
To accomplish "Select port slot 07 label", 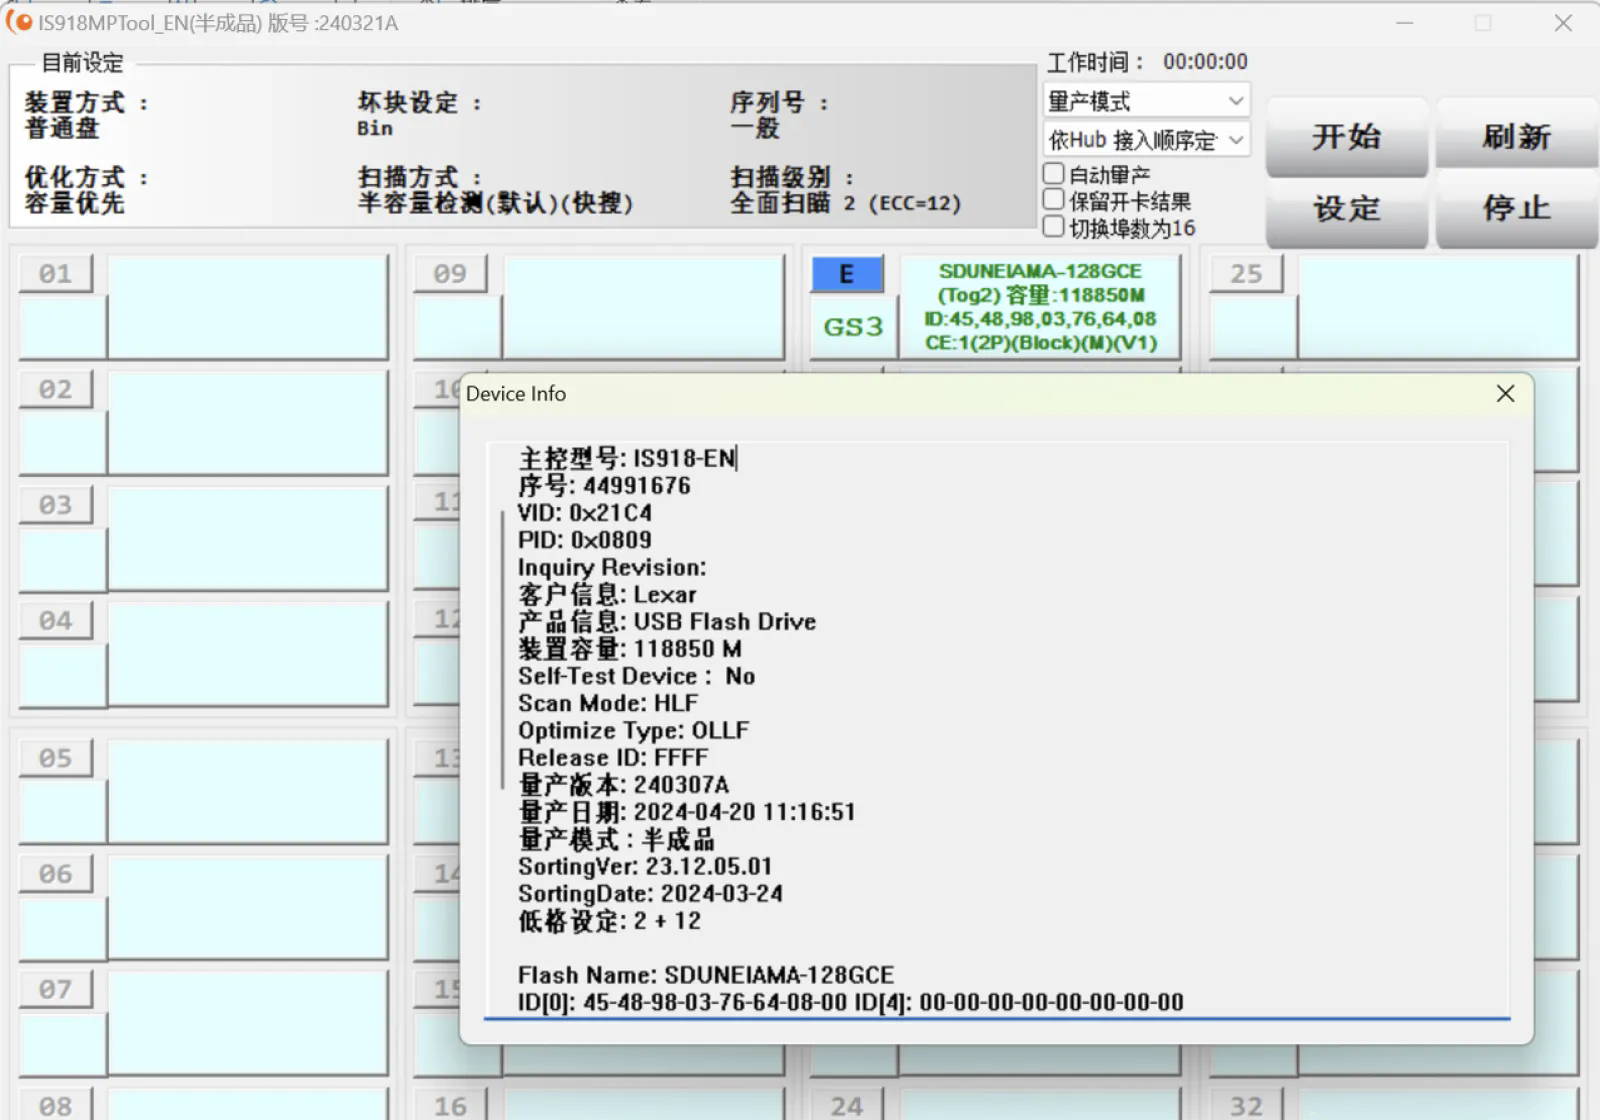I will (x=56, y=990).
